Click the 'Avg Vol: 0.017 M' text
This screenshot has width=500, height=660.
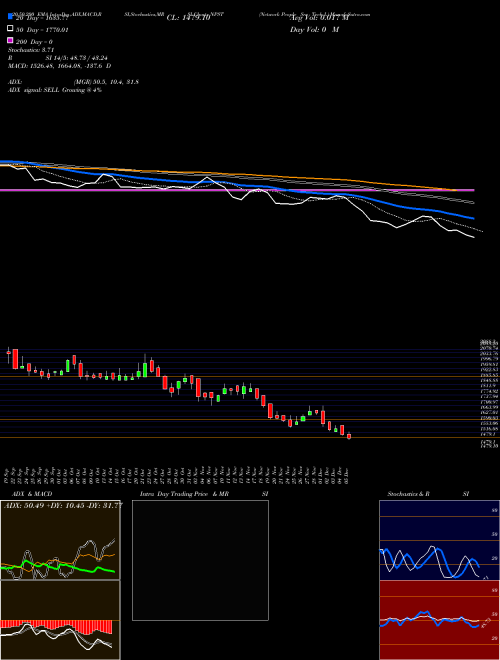click(x=319, y=18)
